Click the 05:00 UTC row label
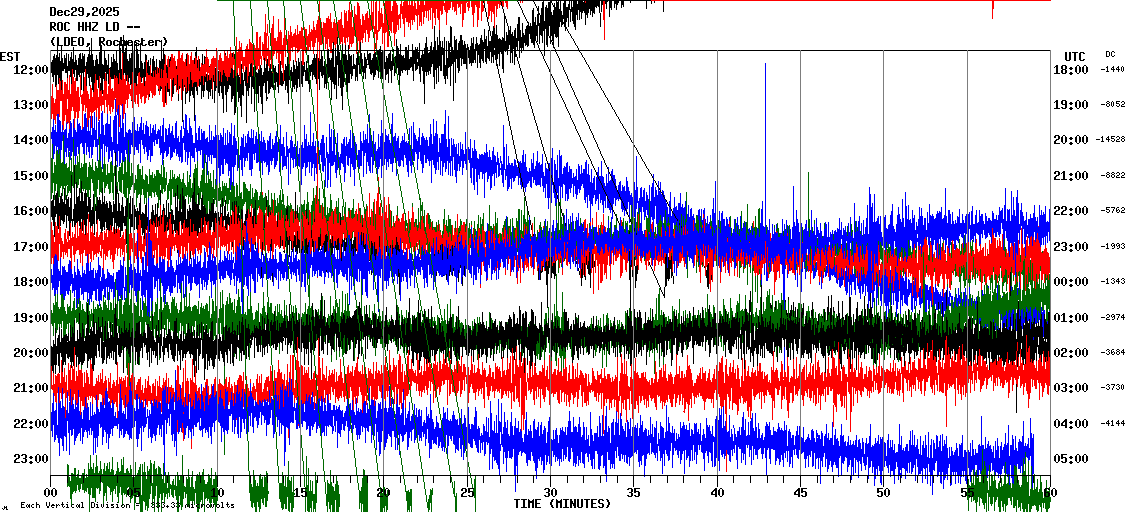1130x519 pixels. (1070, 459)
